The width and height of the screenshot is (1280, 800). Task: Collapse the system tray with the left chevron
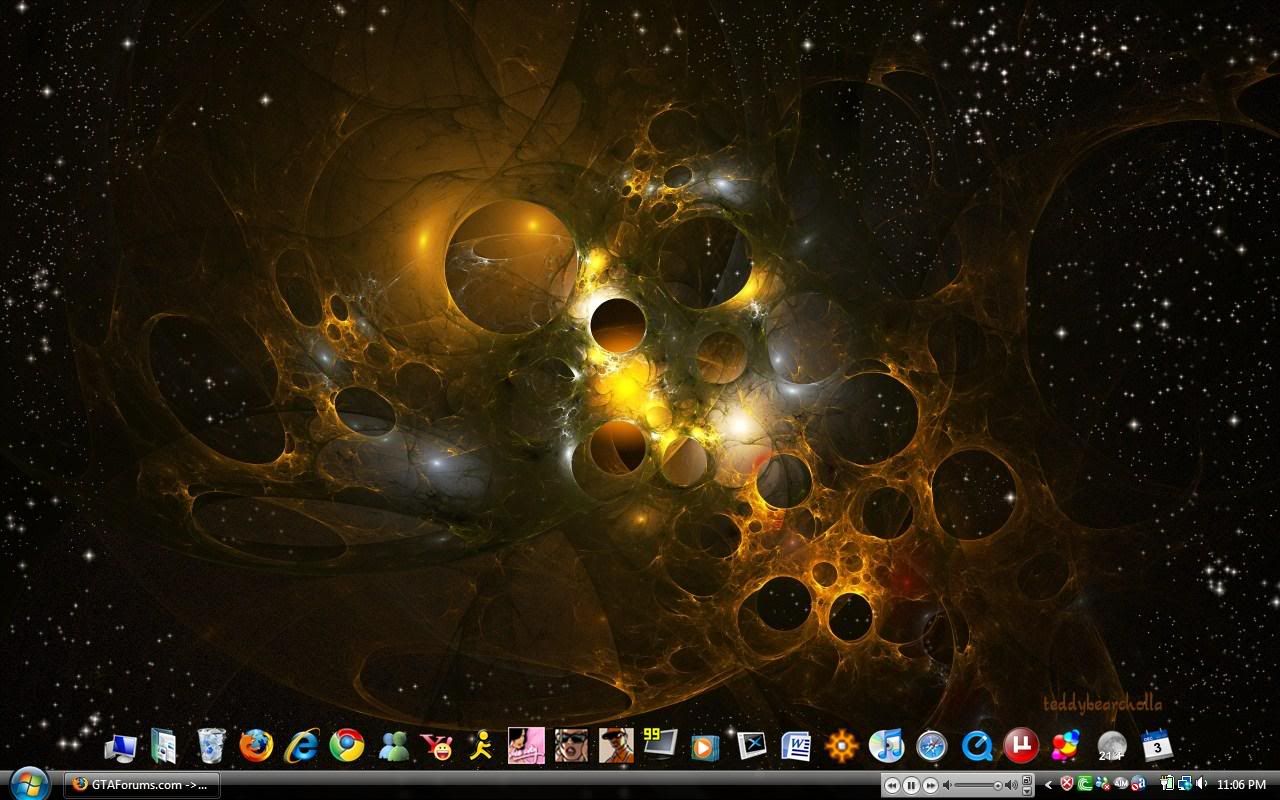(1048, 784)
